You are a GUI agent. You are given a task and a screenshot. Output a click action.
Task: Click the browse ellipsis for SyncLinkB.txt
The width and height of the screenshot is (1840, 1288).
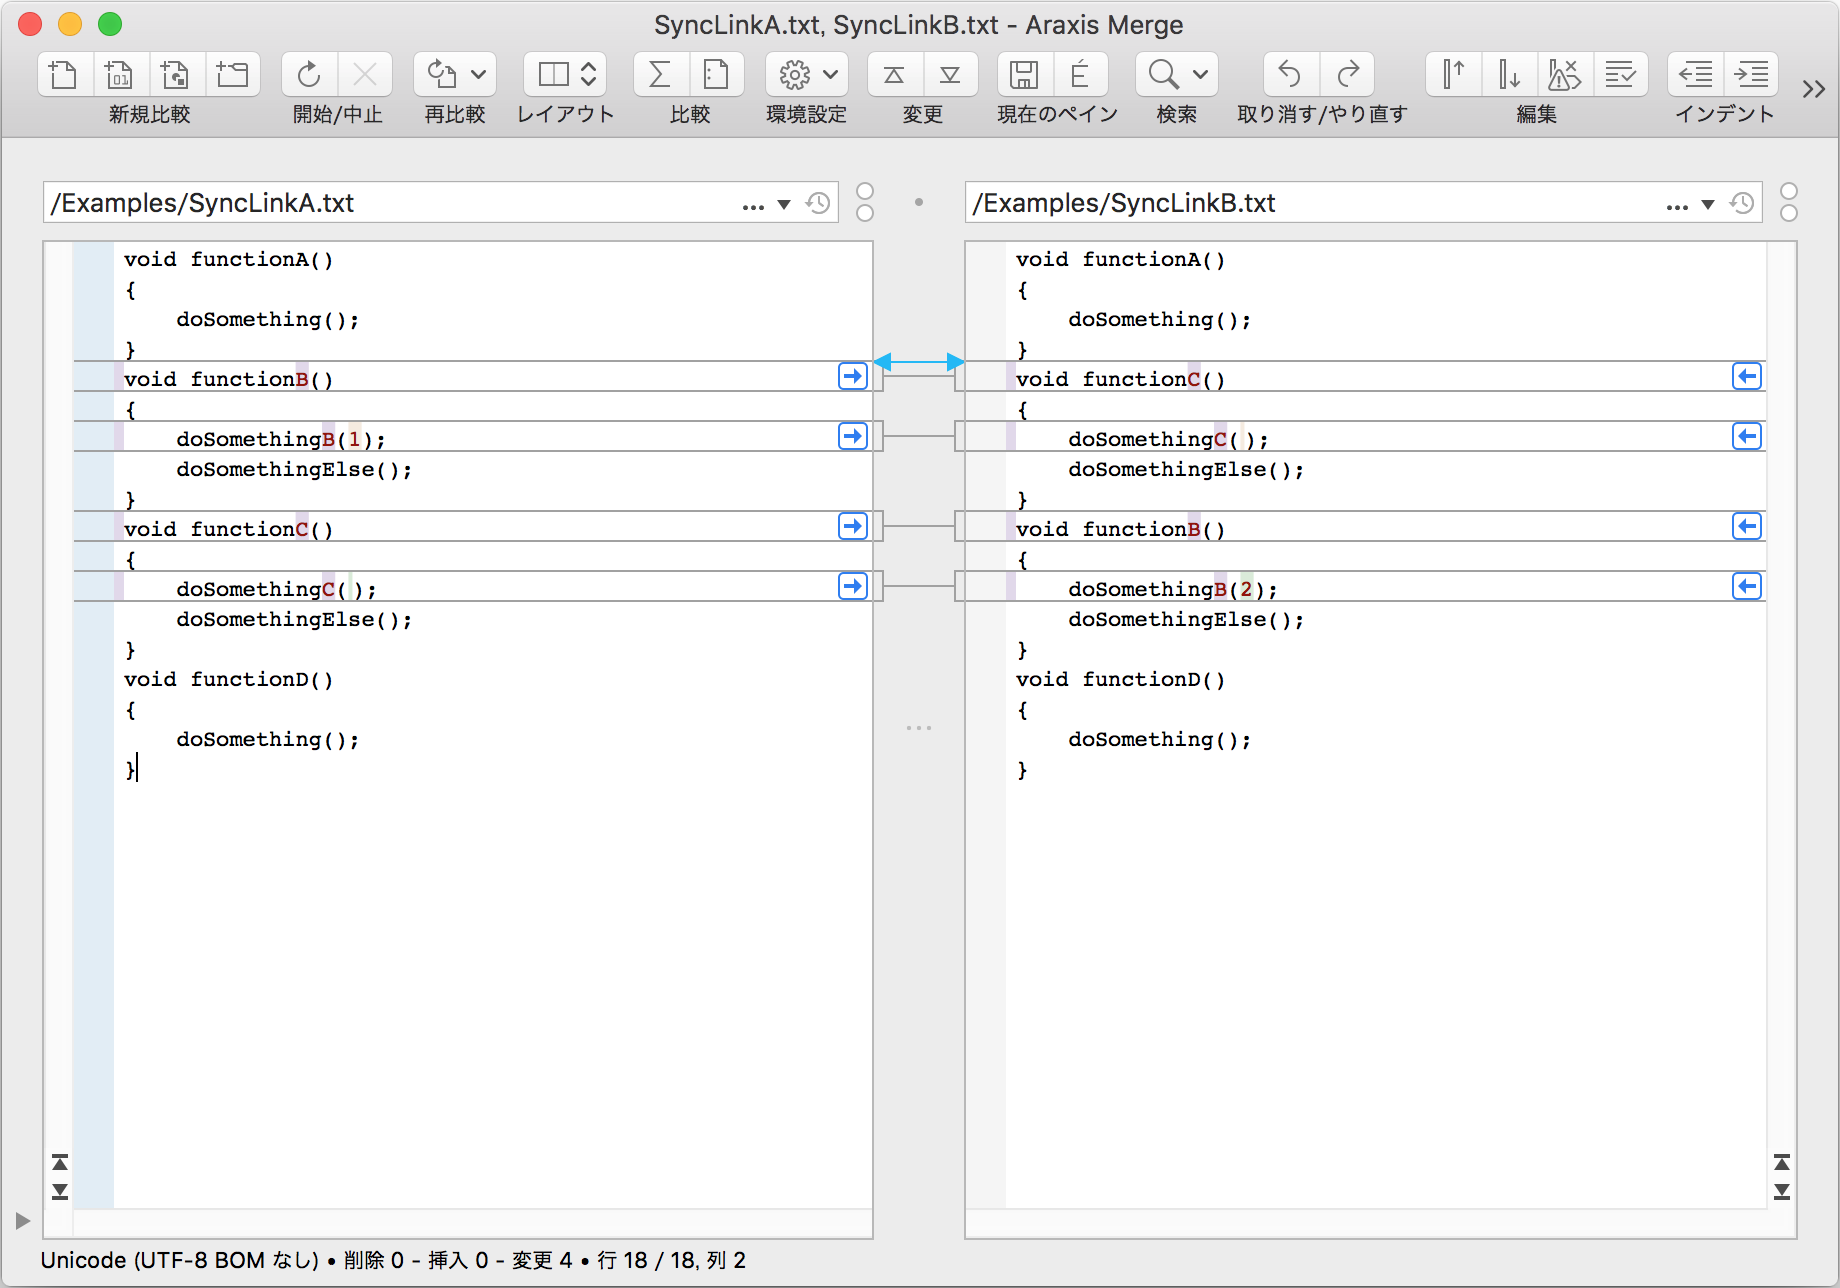coord(1677,205)
